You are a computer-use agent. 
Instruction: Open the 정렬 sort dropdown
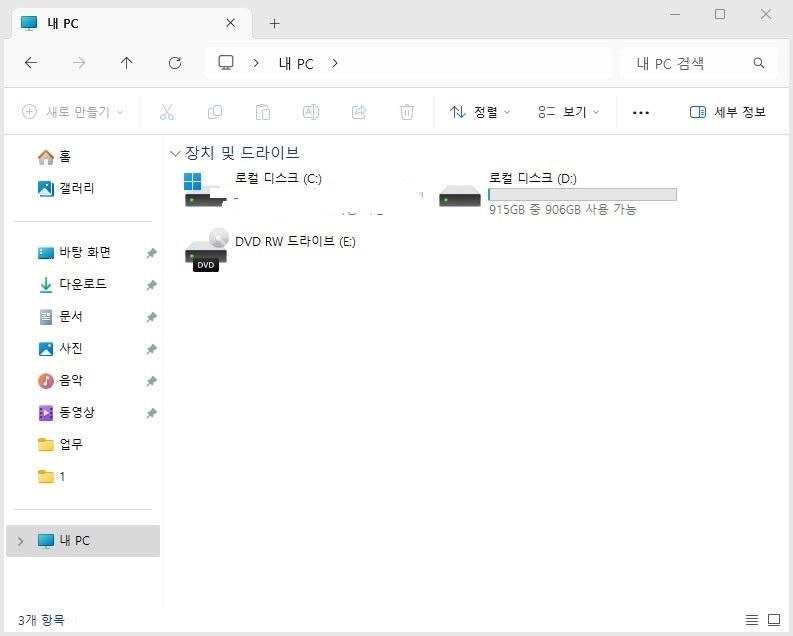pyautogui.click(x=480, y=112)
